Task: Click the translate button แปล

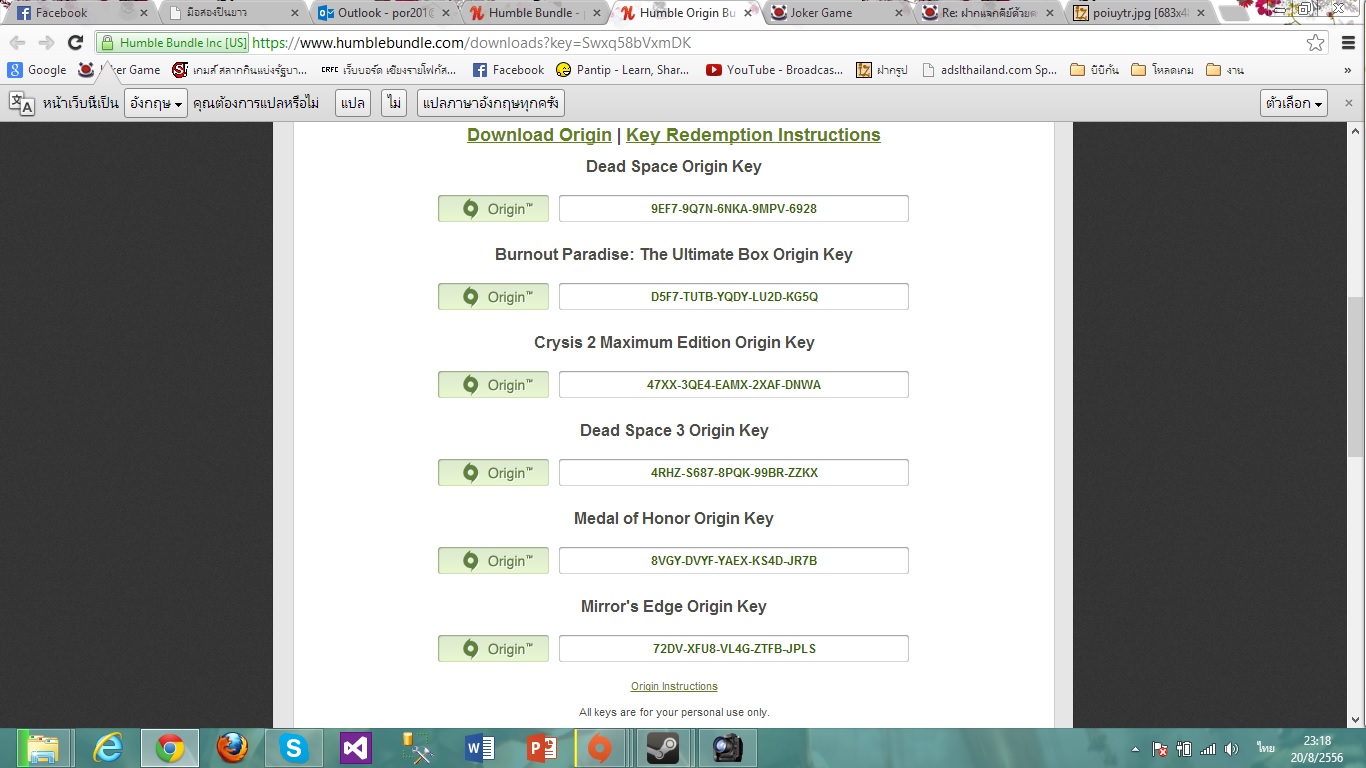Action: 352,103
